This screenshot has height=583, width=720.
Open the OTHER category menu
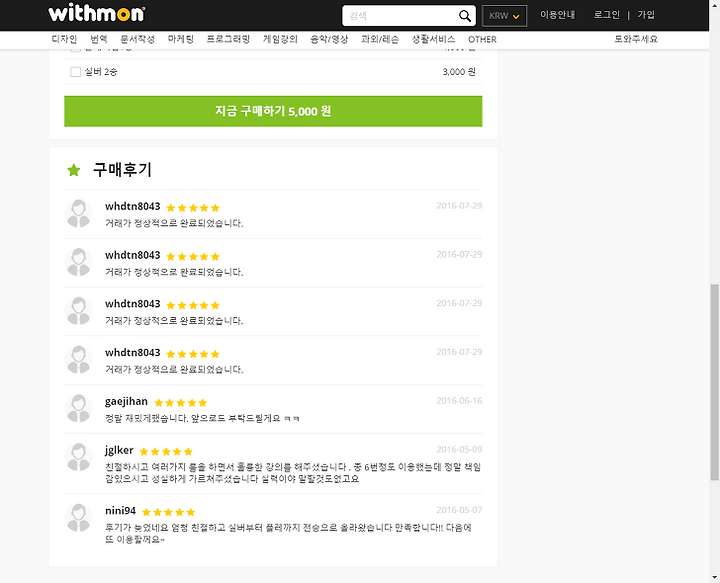[x=482, y=39]
